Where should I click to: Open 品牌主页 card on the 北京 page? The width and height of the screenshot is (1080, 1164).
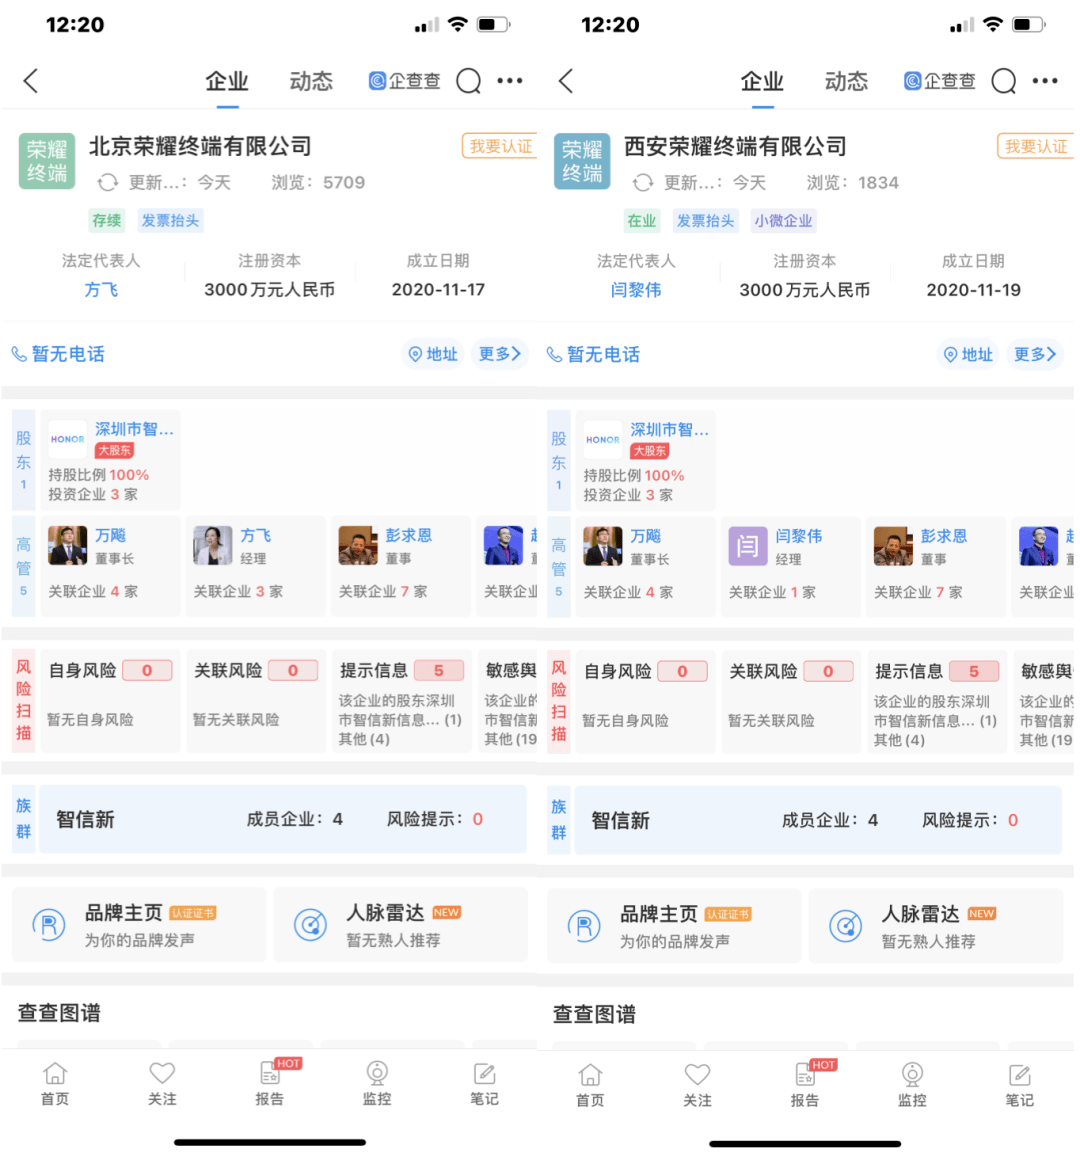[139, 925]
